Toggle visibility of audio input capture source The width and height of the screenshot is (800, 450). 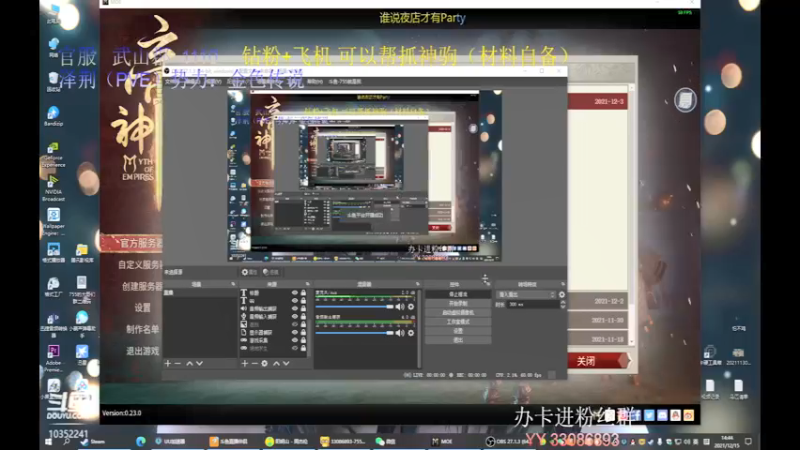(294, 316)
